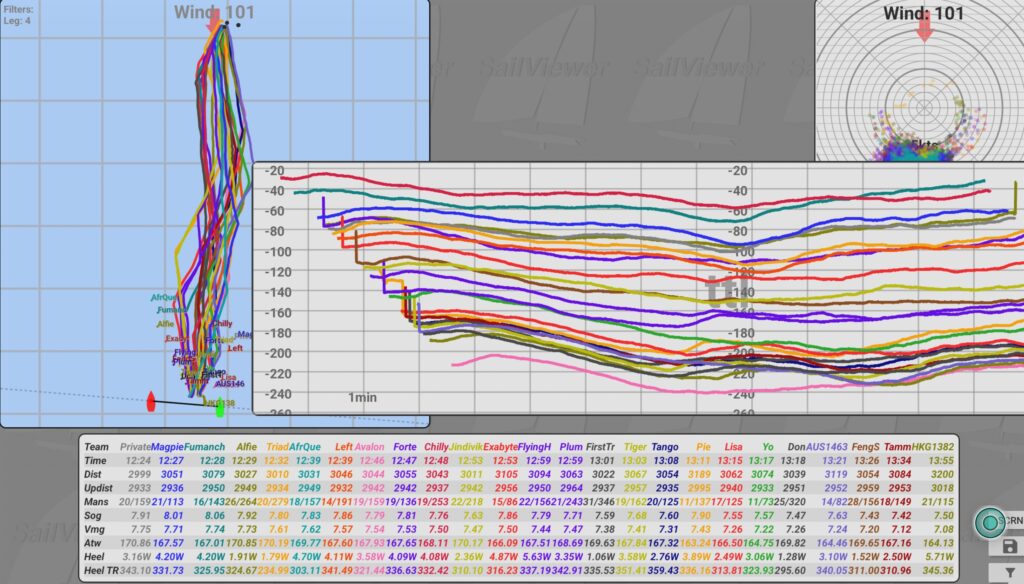Click the Vmg row label
1024x584 pixels.
pos(93,529)
